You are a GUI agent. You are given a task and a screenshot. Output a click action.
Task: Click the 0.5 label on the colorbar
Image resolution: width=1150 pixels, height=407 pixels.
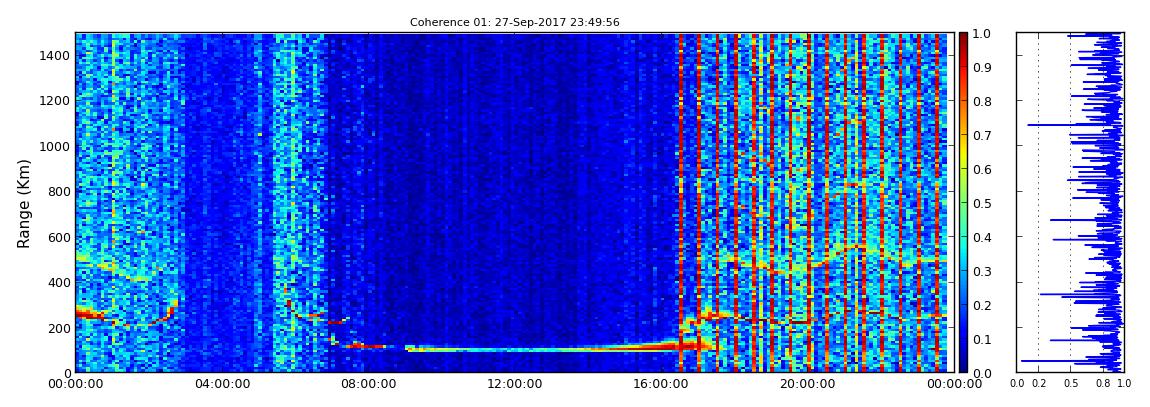[x=982, y=203]
